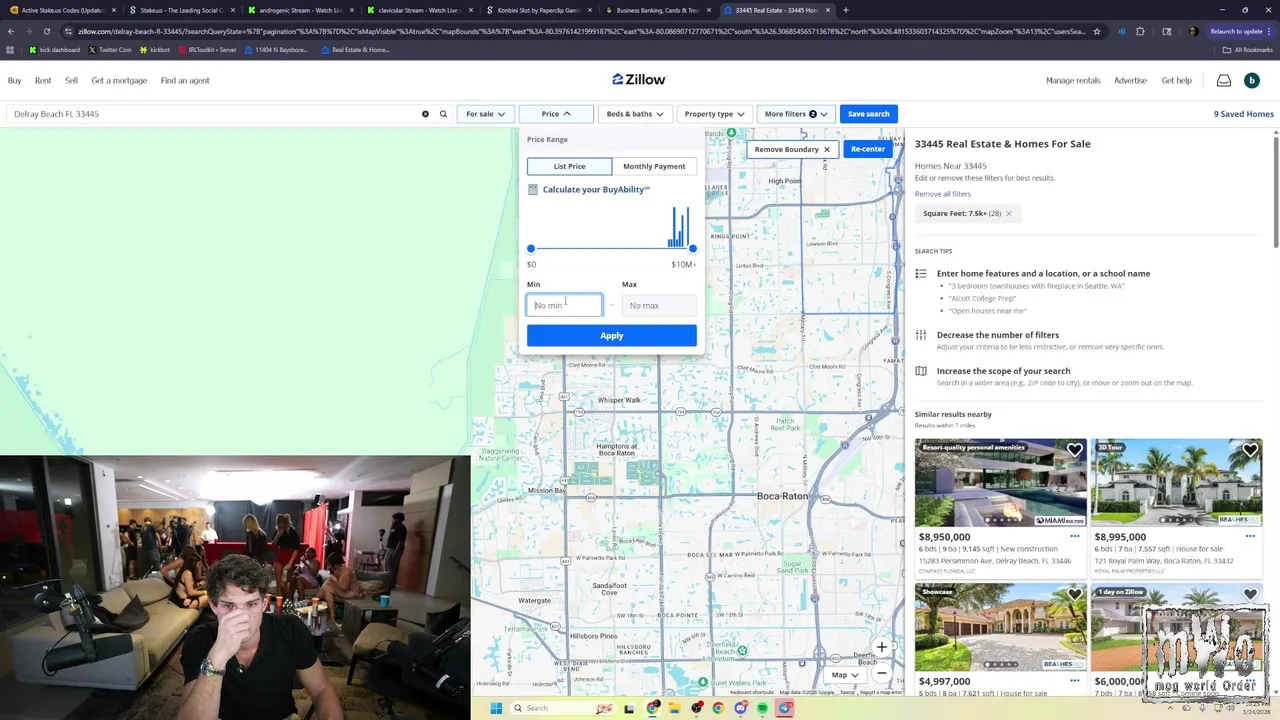Click Calculate your BuyAbility link
1280x720 pixels.
pyautogui.click(x=596, y=189)
